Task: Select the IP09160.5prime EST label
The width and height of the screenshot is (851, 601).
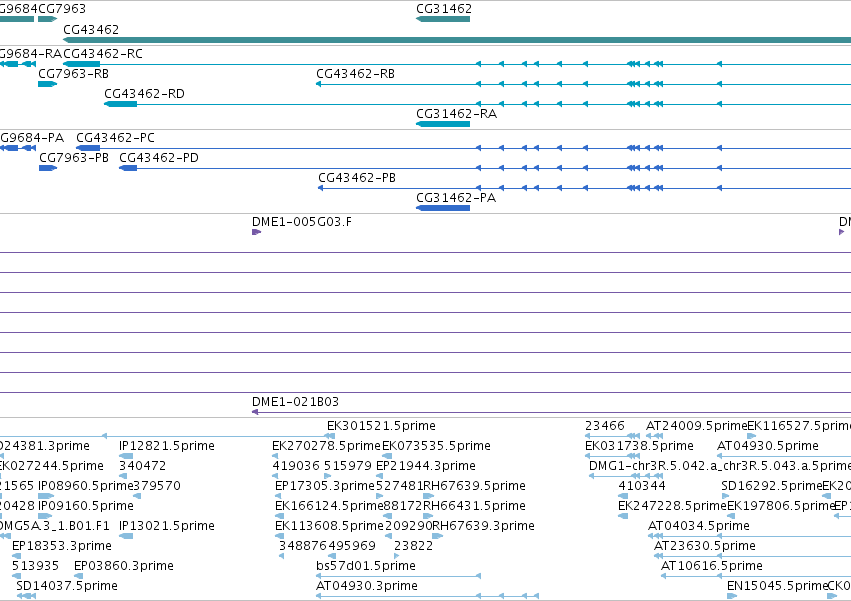Action: point(86,506)
